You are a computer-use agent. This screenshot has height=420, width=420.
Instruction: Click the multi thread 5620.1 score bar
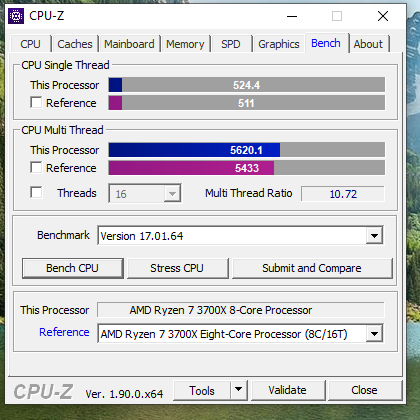click(246, 150)
